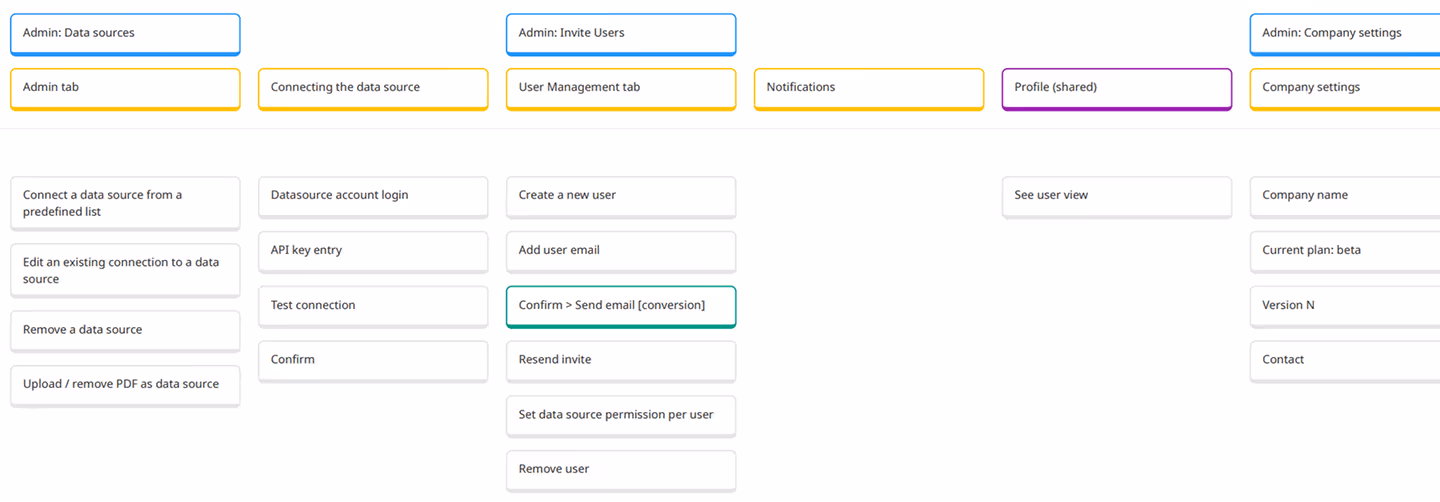Select the 'Admin: Company settings' card
The height and width of the screenshot is (502, 1440).
point(1345,34)
